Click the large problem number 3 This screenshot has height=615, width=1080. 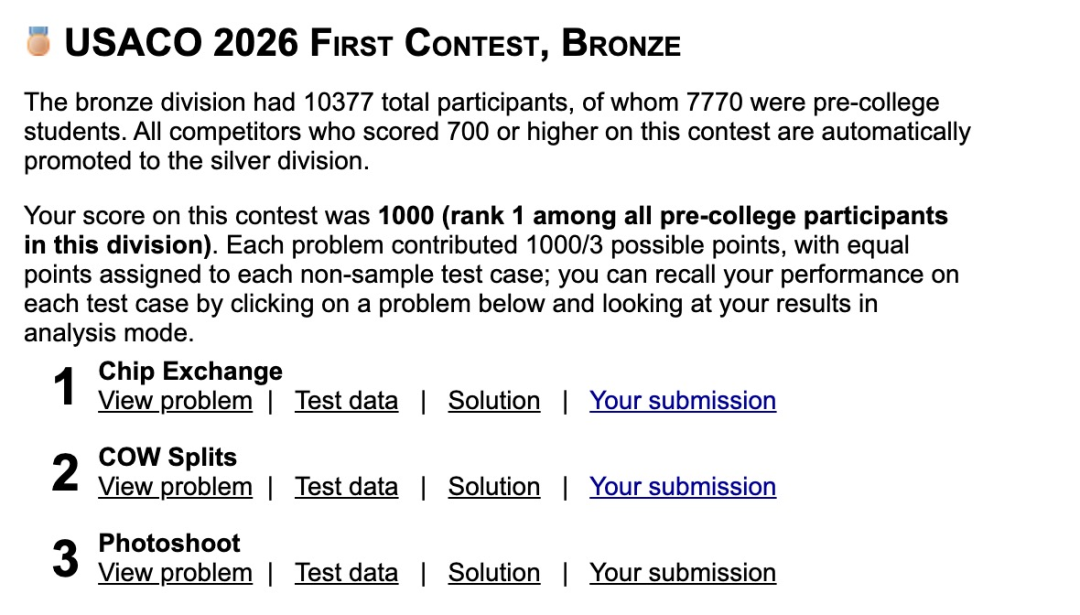[x=65, y=559]
